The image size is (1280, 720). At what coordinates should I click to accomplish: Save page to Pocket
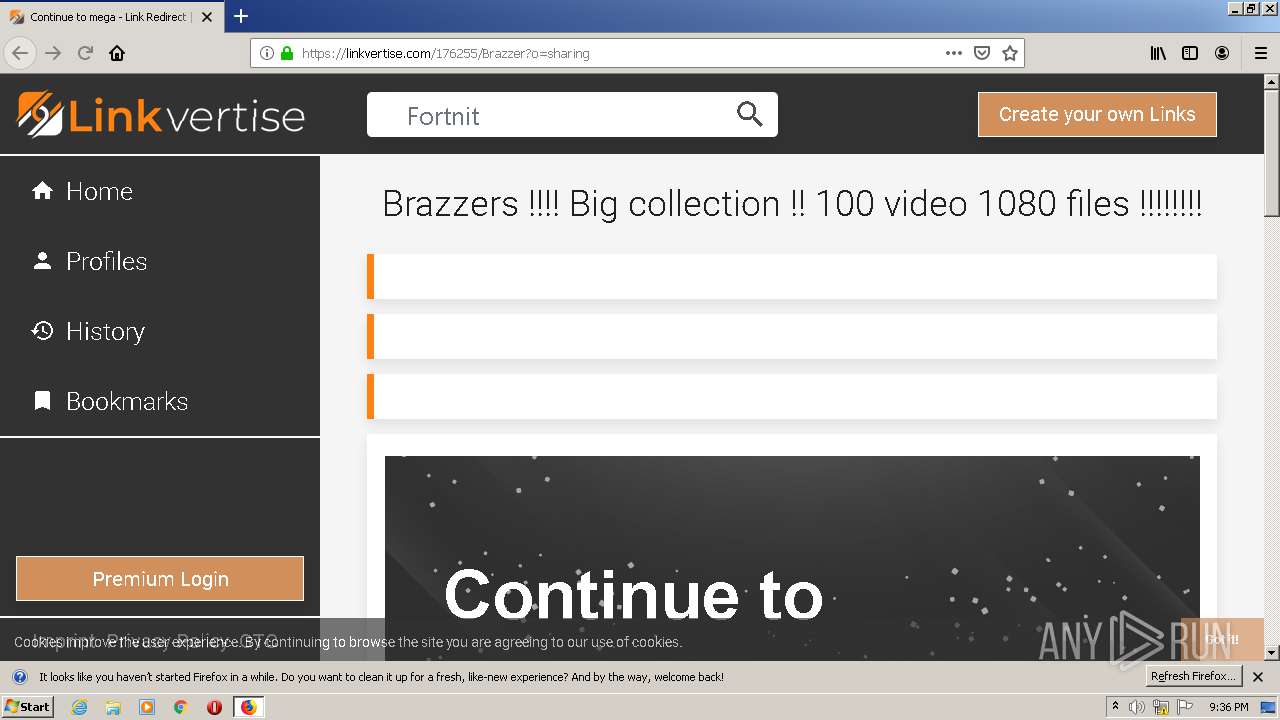click(x=982, y=53)
